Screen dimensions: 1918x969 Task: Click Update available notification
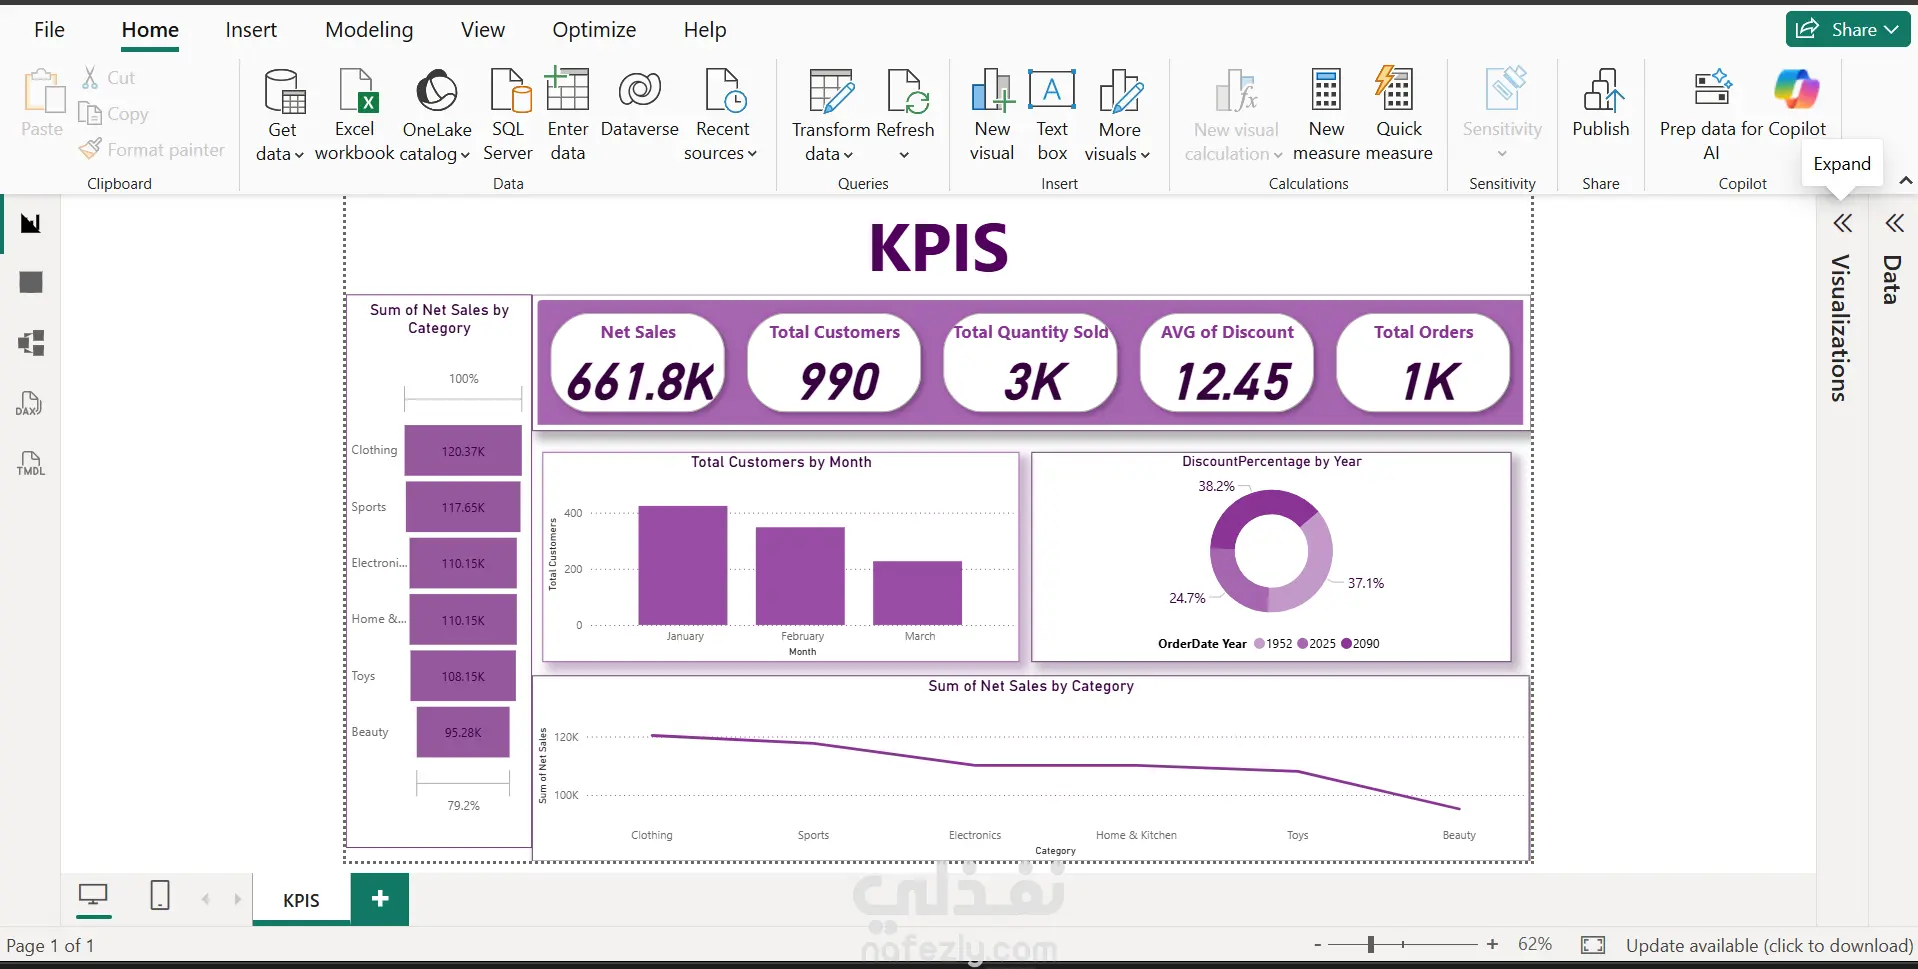coord(1769,945)
